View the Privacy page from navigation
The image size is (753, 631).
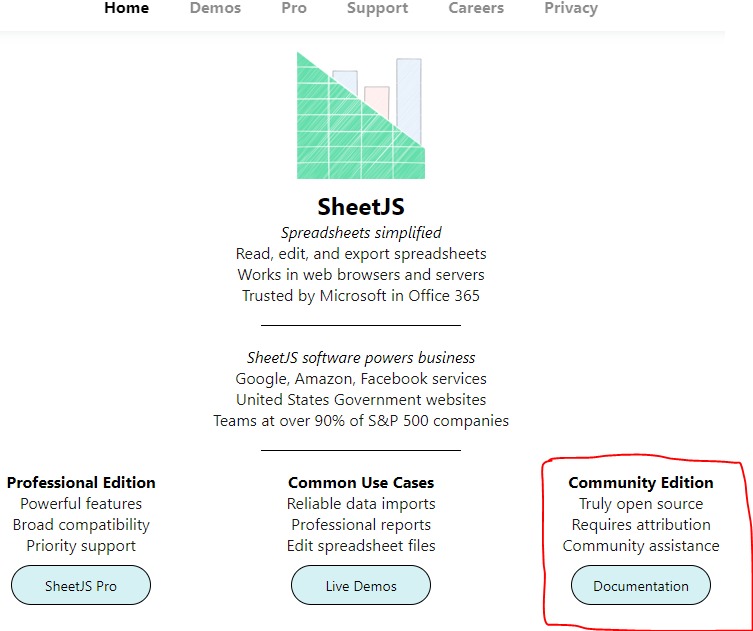pyautogui.click(x=571, y=8)
